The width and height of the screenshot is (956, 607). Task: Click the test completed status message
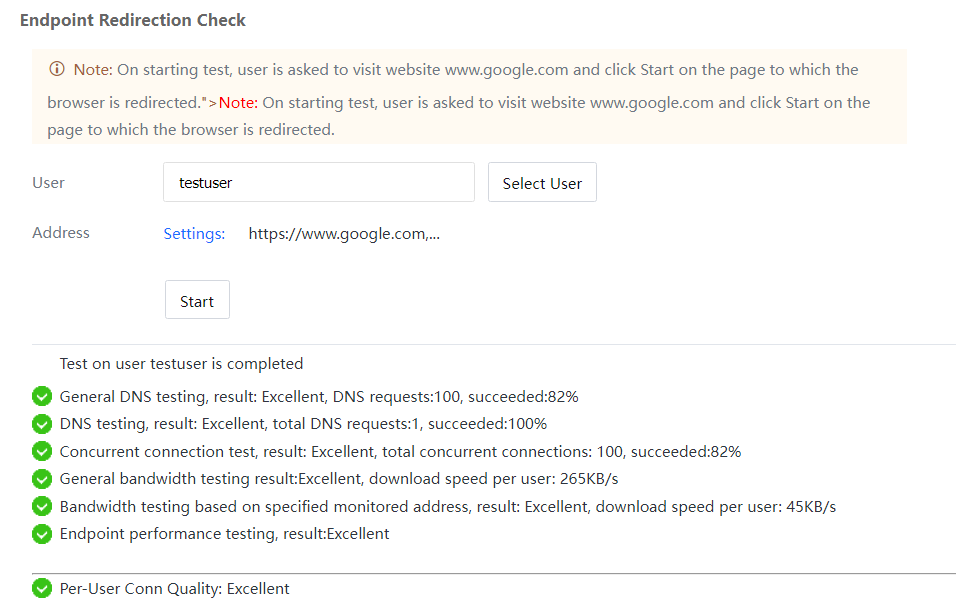pyautogui.click(x=181, y=364)
